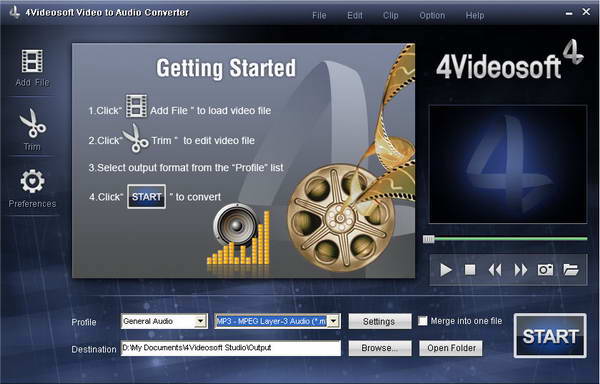Open the Help menu

pyautogui.click(x=475, y=15)
